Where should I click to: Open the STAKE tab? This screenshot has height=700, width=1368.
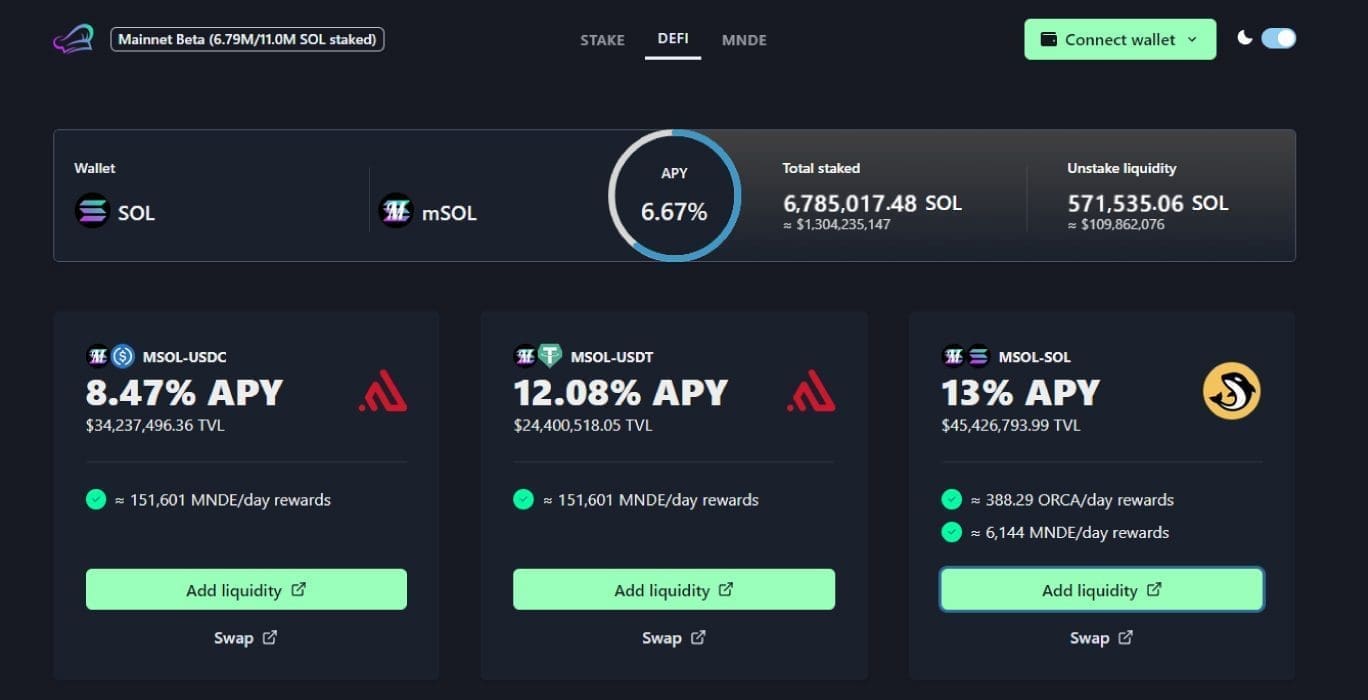[602, 40]
